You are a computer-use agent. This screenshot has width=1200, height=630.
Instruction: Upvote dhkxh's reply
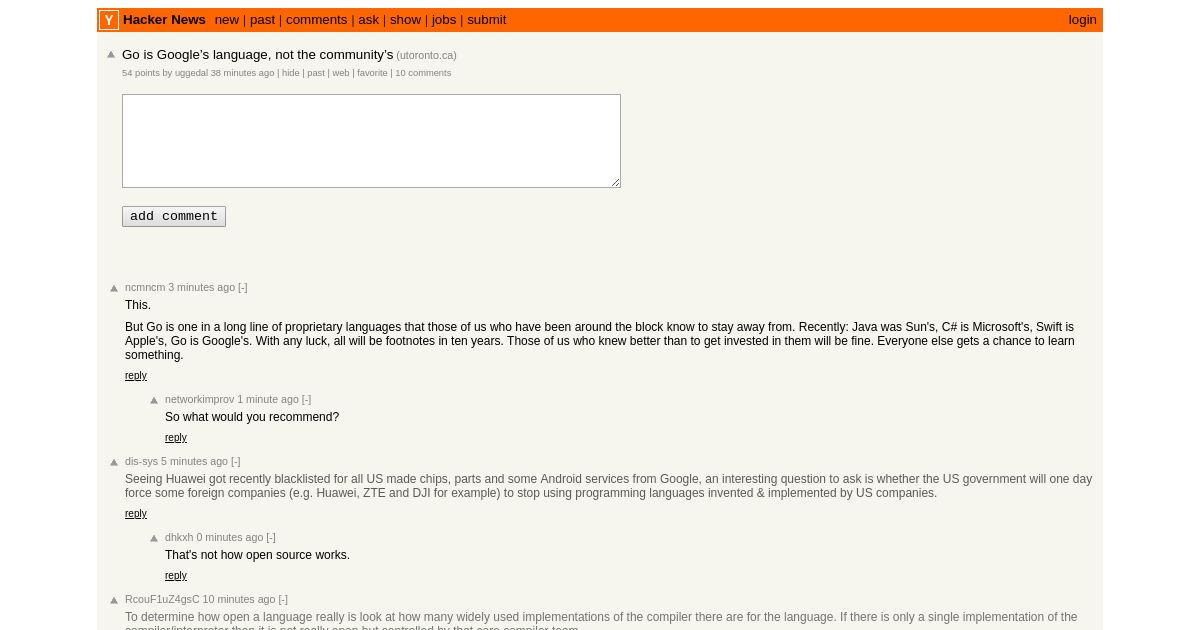coord(154,538)
